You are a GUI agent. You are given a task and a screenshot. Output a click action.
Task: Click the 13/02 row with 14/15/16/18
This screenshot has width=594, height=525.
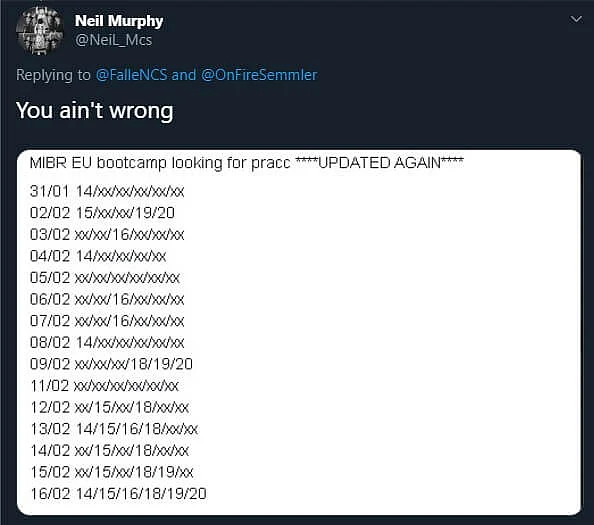114,429
